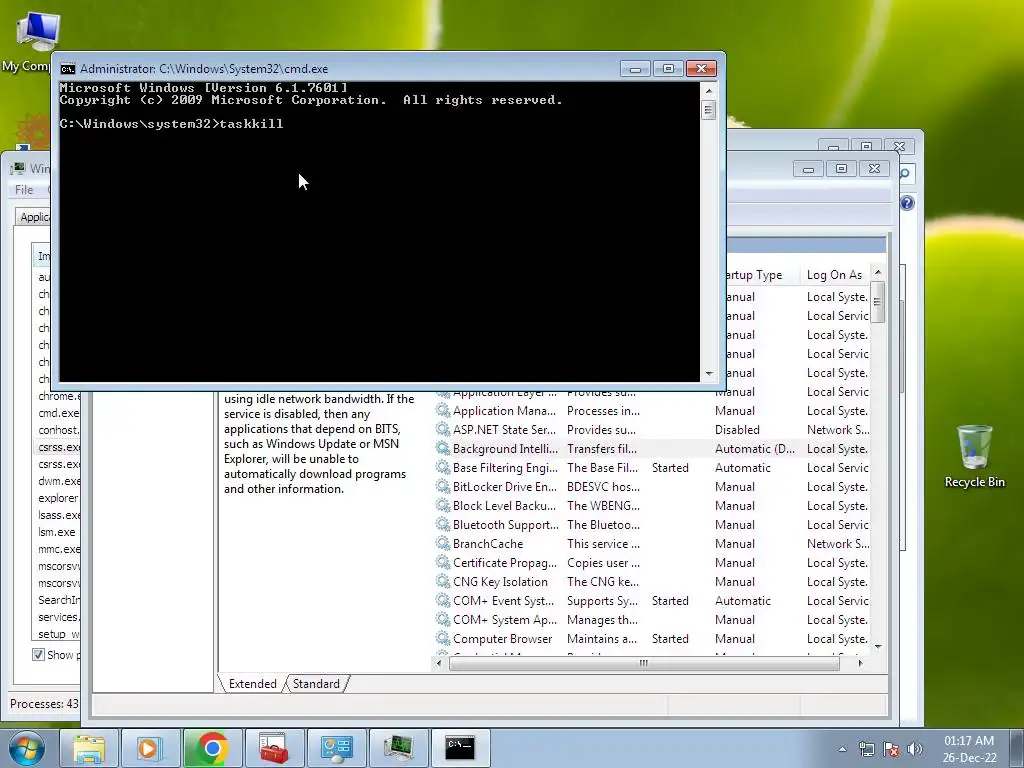Select the mmc.exe process row
1024x768 pixels.
(x=59, y=549)
